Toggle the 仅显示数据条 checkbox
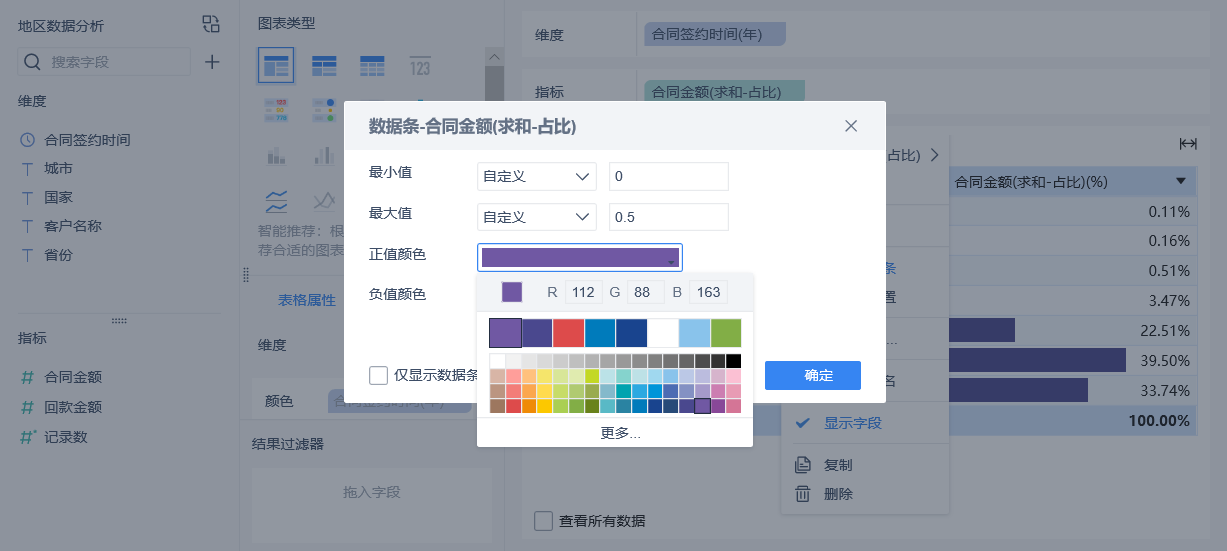This screenshot has width=1227, height=551. coord(379,375)
